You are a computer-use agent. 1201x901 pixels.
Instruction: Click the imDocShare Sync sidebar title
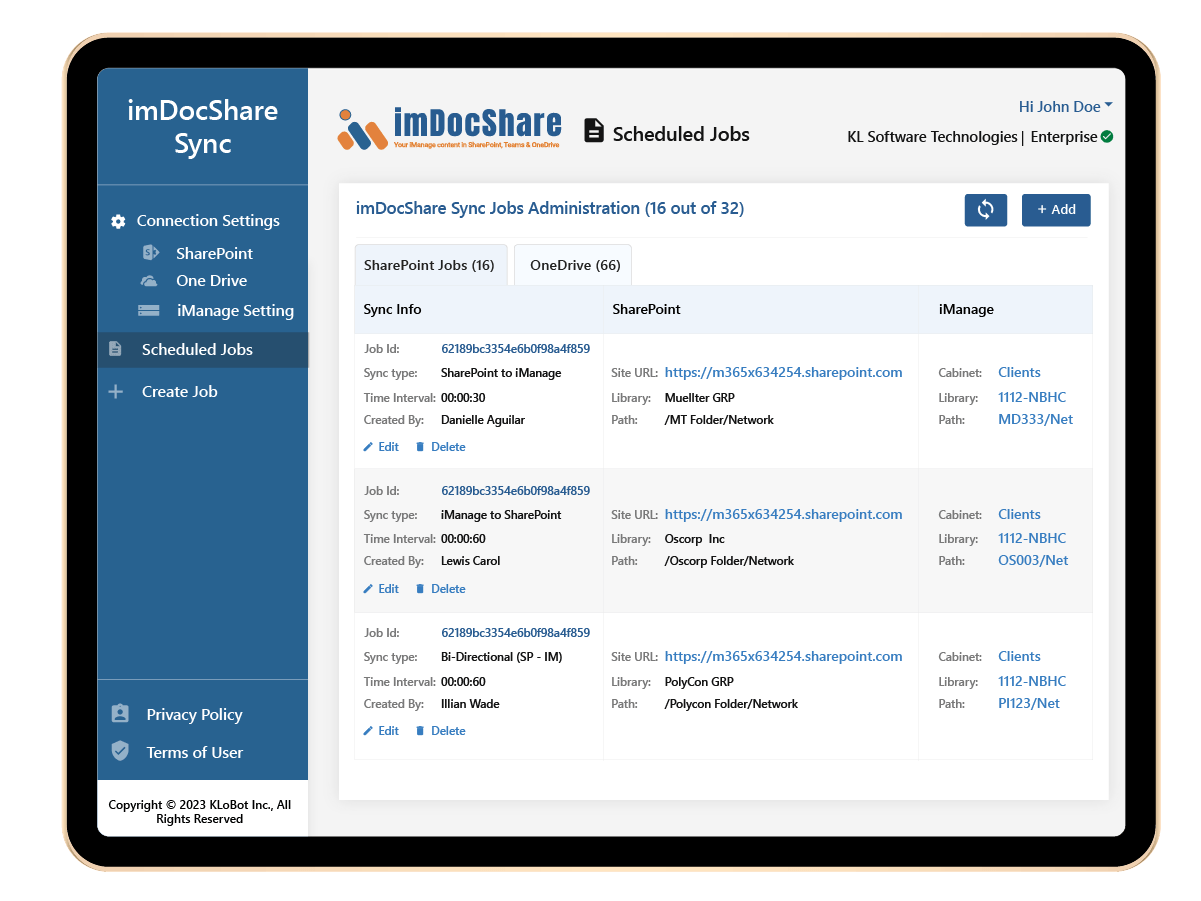[x=203, y=127]
